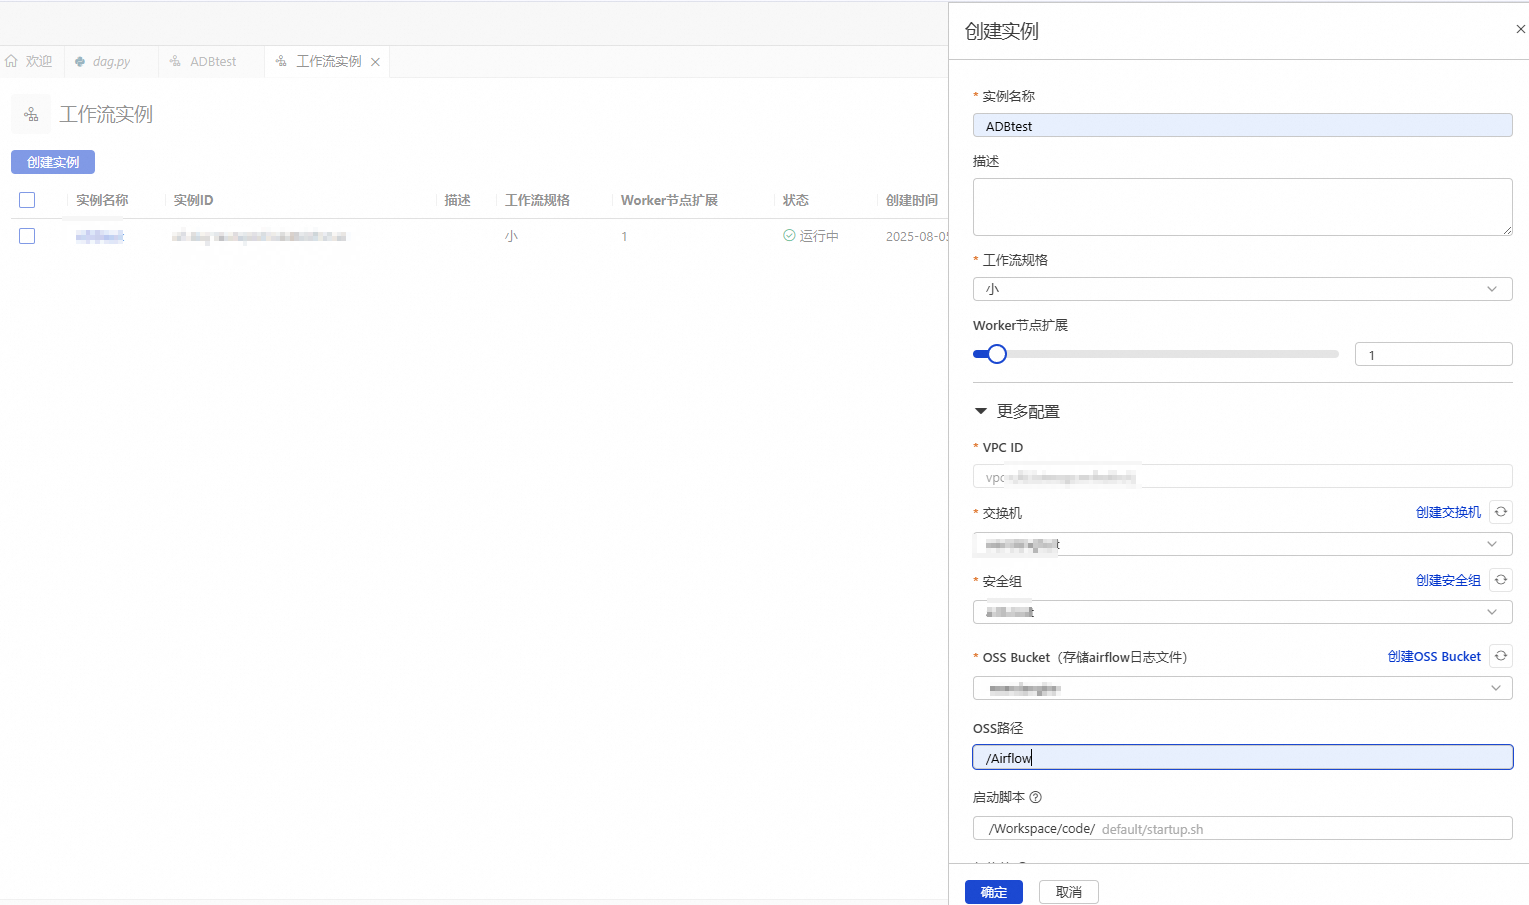Screen dimensions: 1529x905
Task: Click the Worker节点扩展 number input
Action: coord(1433,354)
